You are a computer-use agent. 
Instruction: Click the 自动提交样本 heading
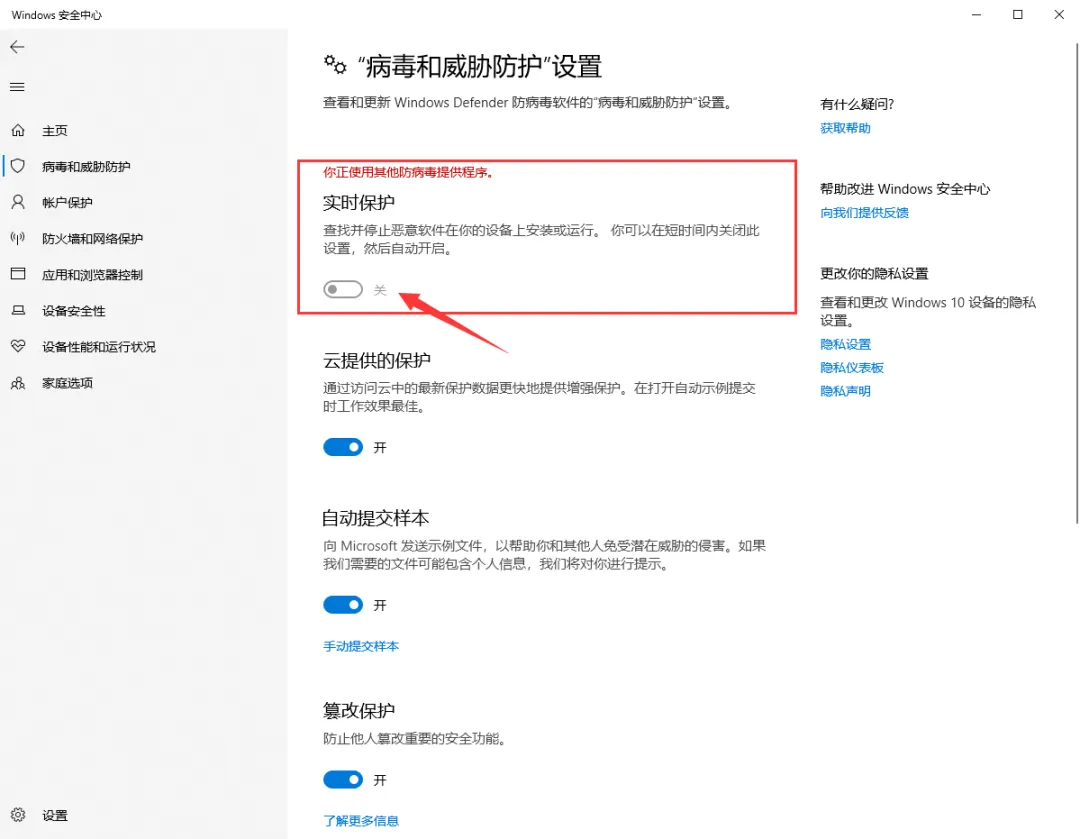point(376,518)
